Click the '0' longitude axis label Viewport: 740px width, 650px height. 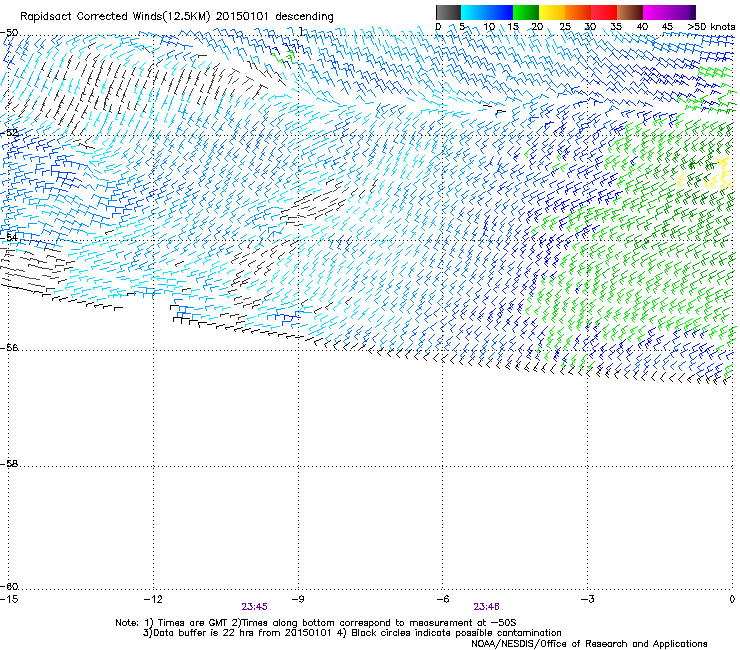coord(732,599)
